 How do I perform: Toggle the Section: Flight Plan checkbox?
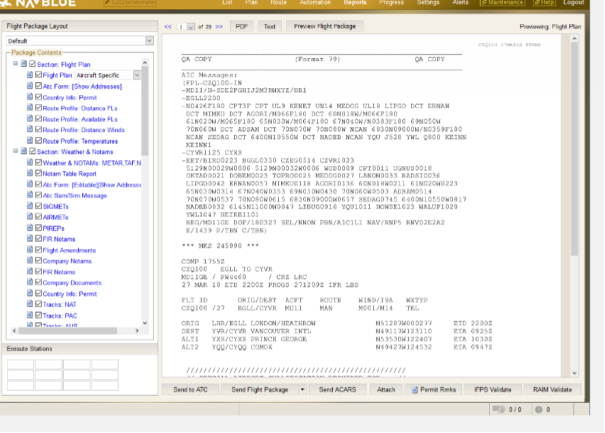pyautogui.click(x=32, y=64)
